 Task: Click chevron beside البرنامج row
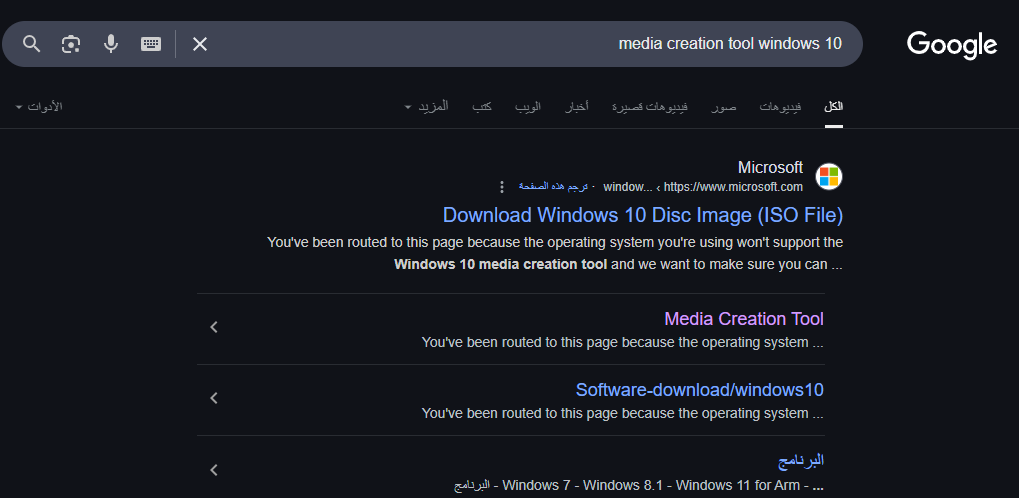pos(214,469)
